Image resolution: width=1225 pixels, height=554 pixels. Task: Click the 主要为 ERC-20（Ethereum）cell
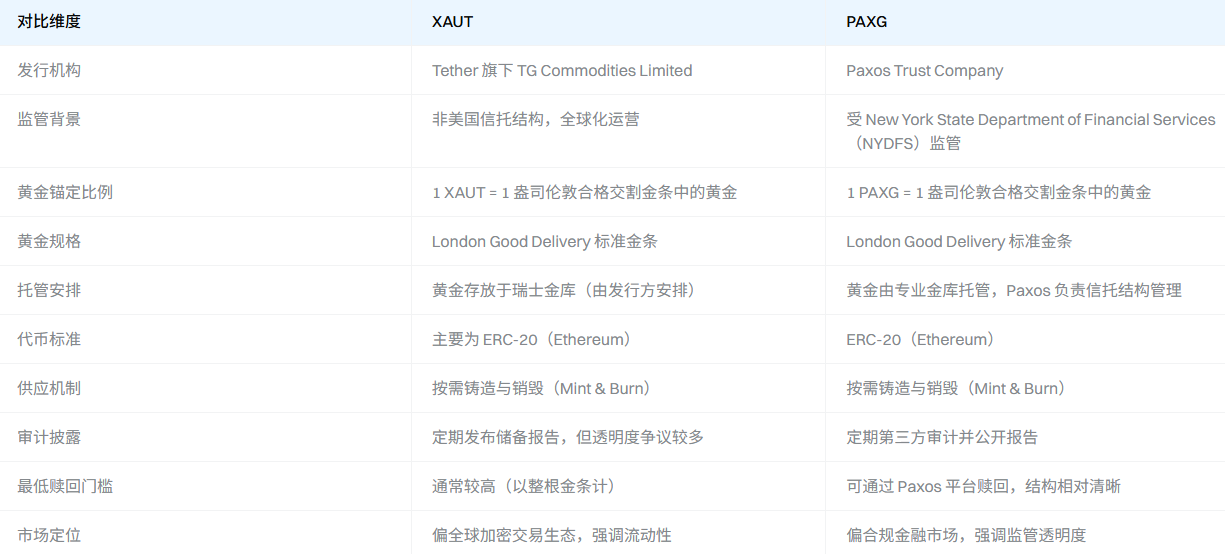(532, 339)
